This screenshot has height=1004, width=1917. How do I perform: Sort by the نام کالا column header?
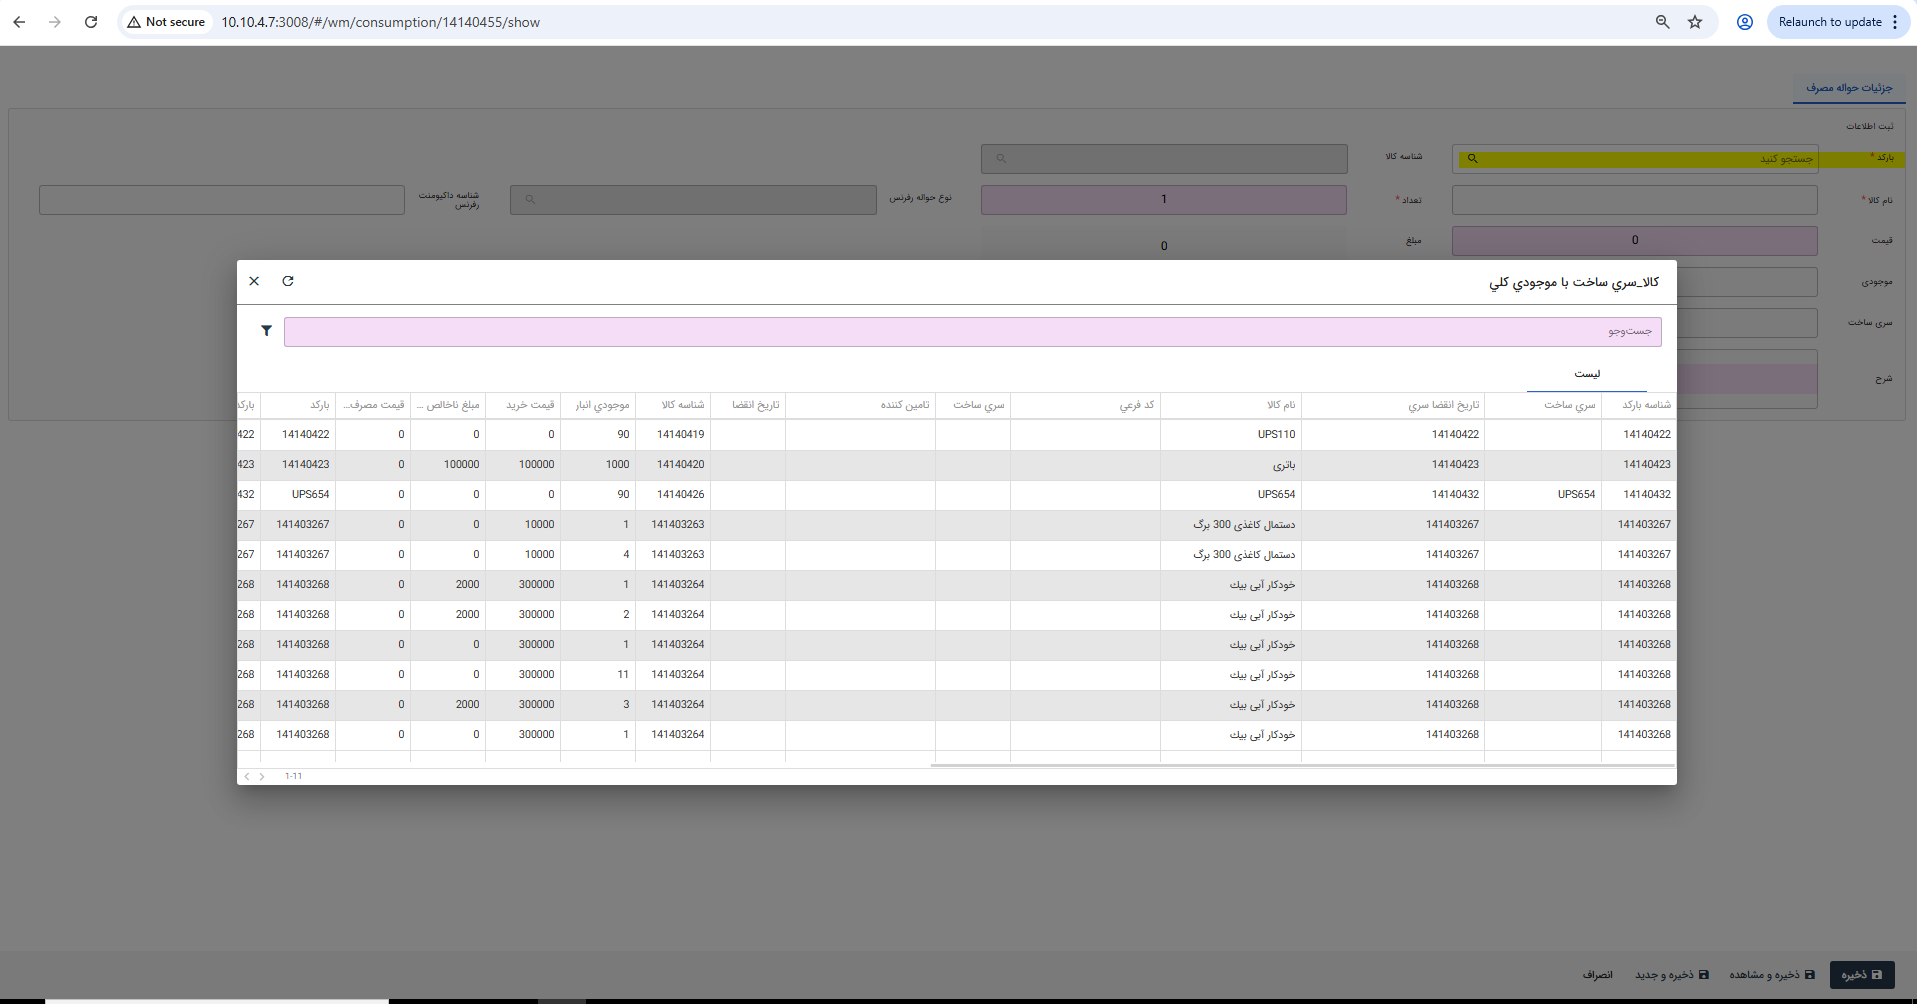[x=1280, y=405]
